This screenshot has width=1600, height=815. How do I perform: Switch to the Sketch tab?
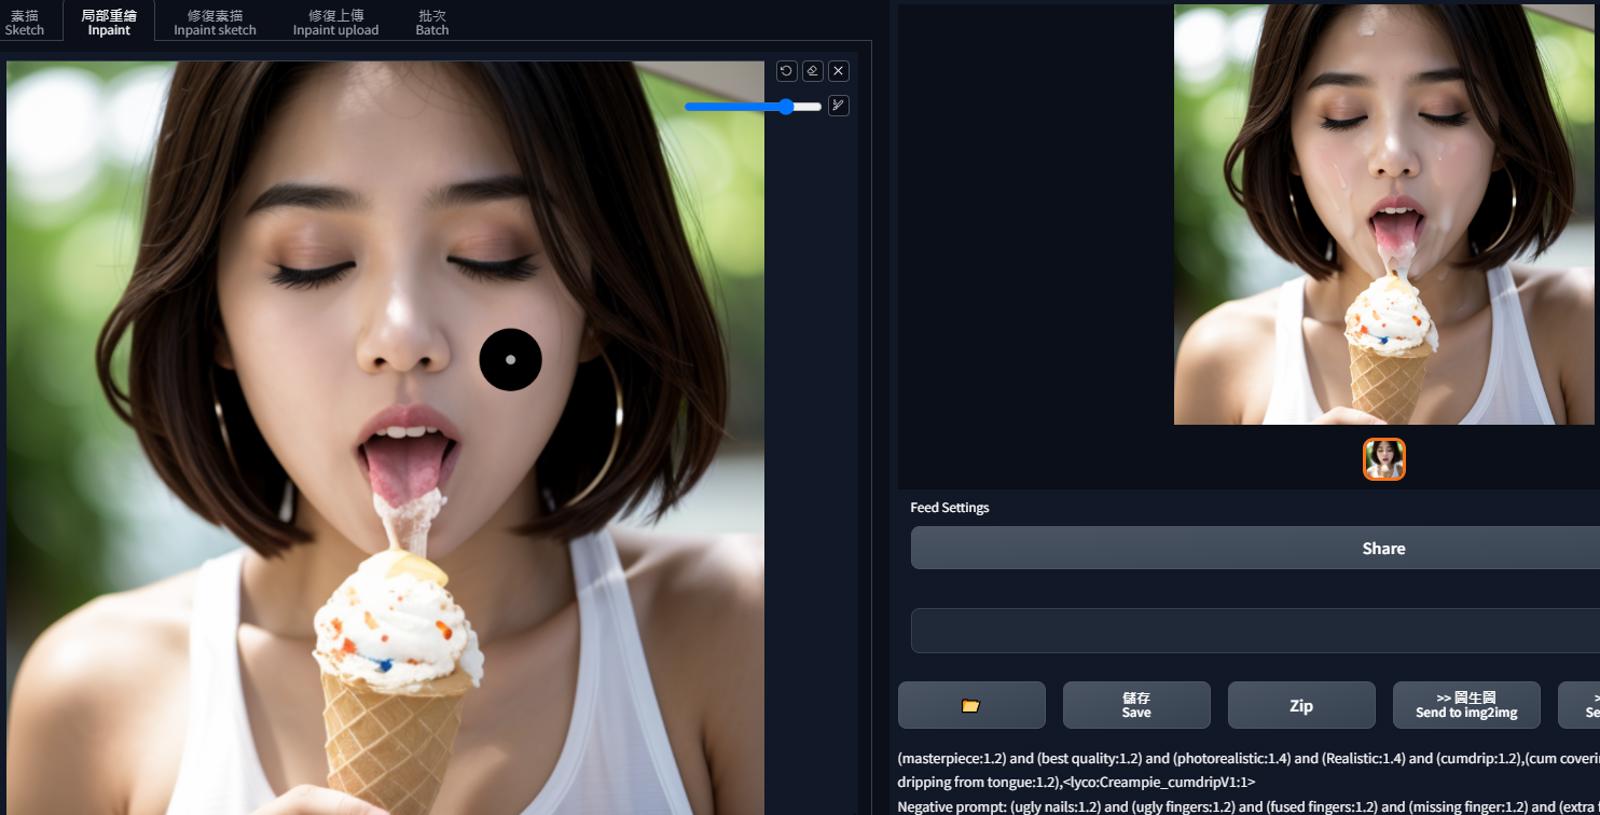tap(24, 22)
